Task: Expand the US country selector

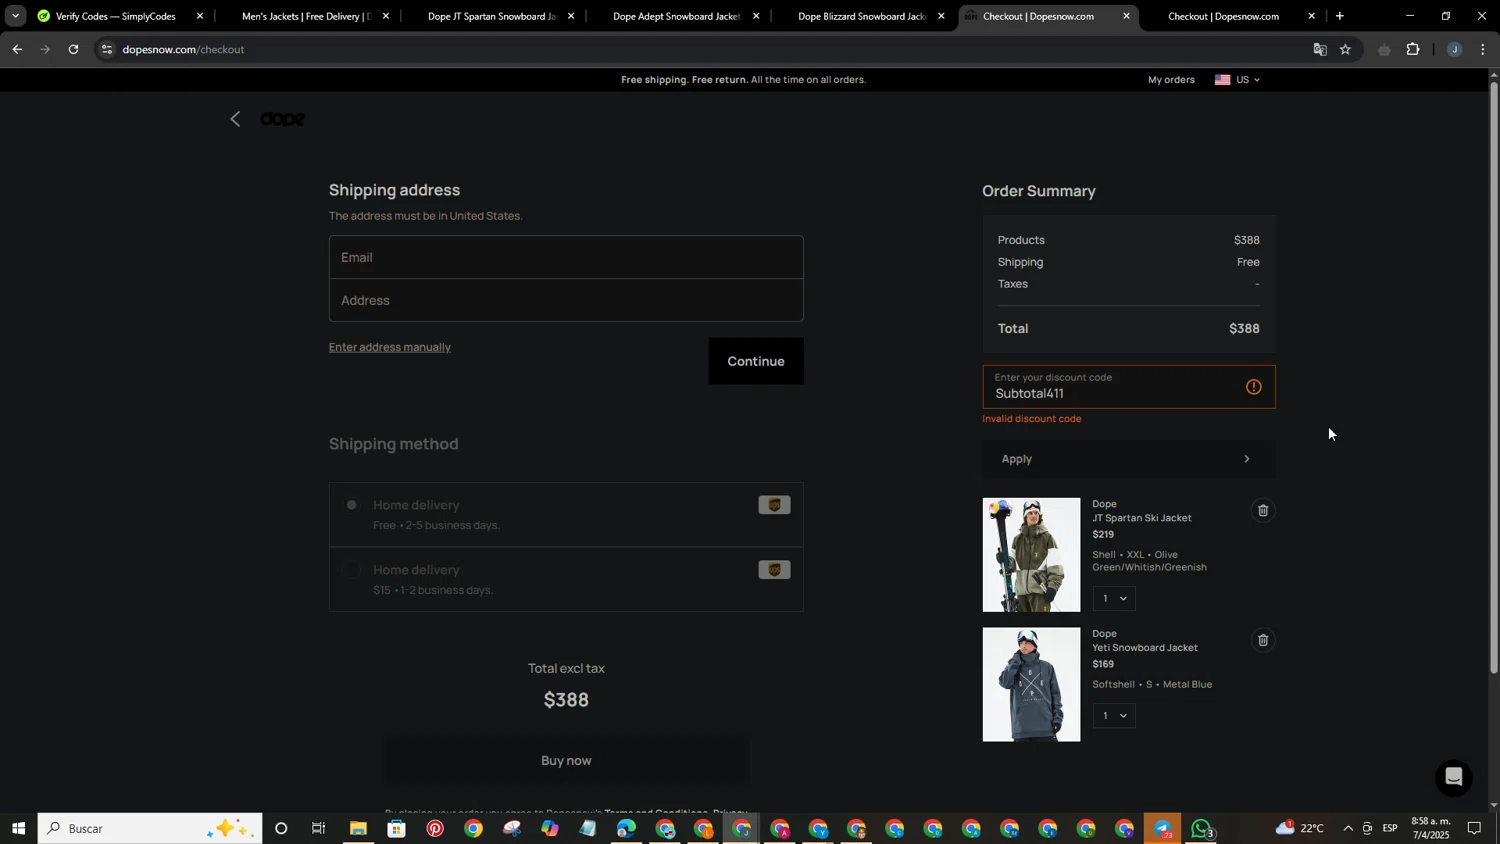Action: pyautogui.click(x=1239, y=80)
